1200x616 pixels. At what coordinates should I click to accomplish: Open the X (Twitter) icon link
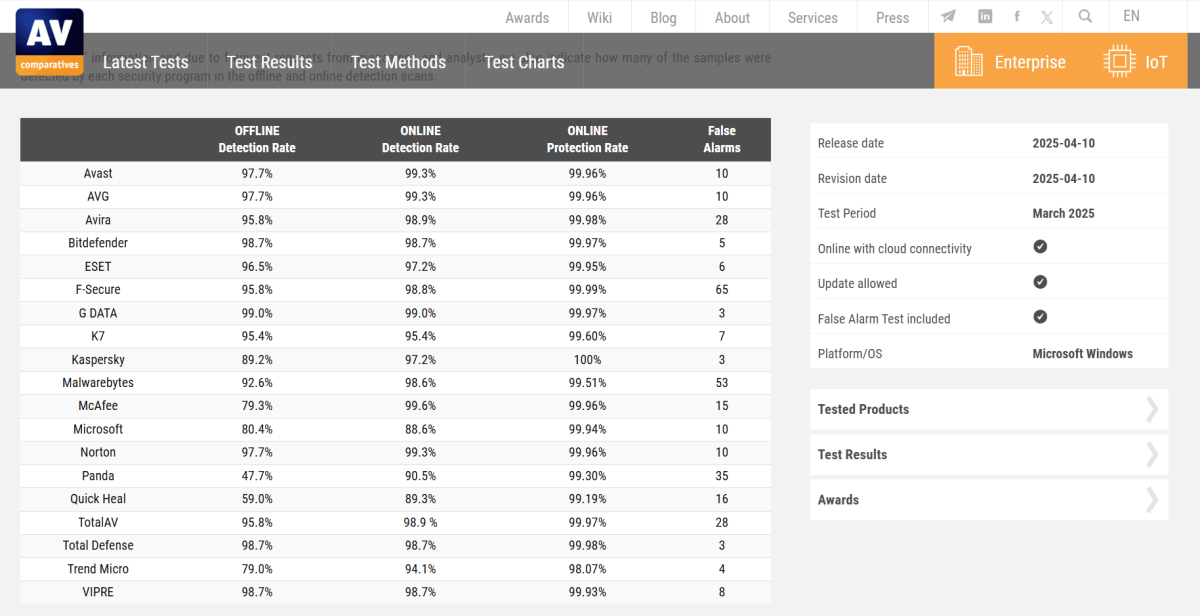tap(1047, 17)
